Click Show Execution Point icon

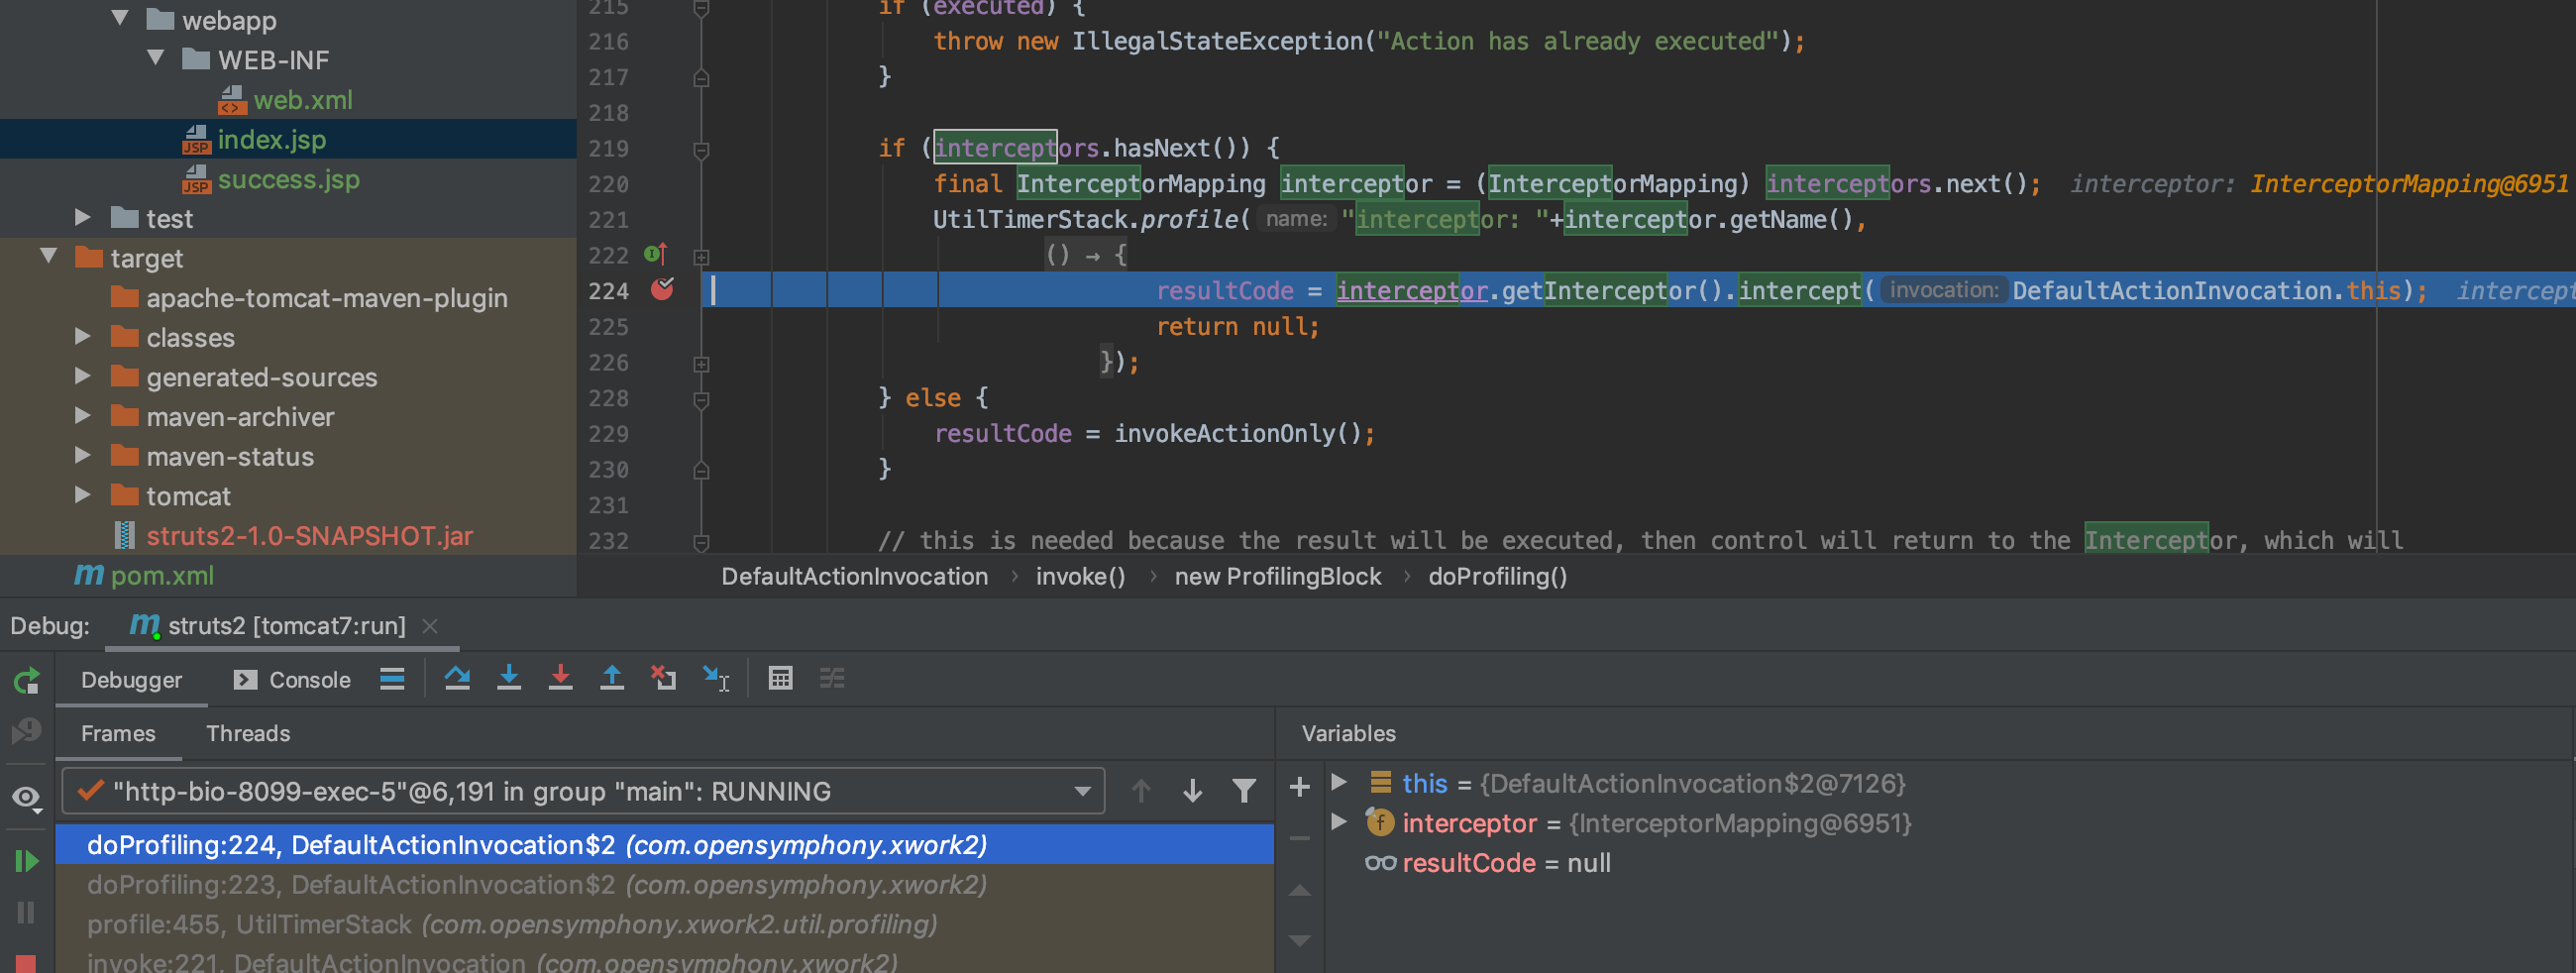[x=392, y=679]
